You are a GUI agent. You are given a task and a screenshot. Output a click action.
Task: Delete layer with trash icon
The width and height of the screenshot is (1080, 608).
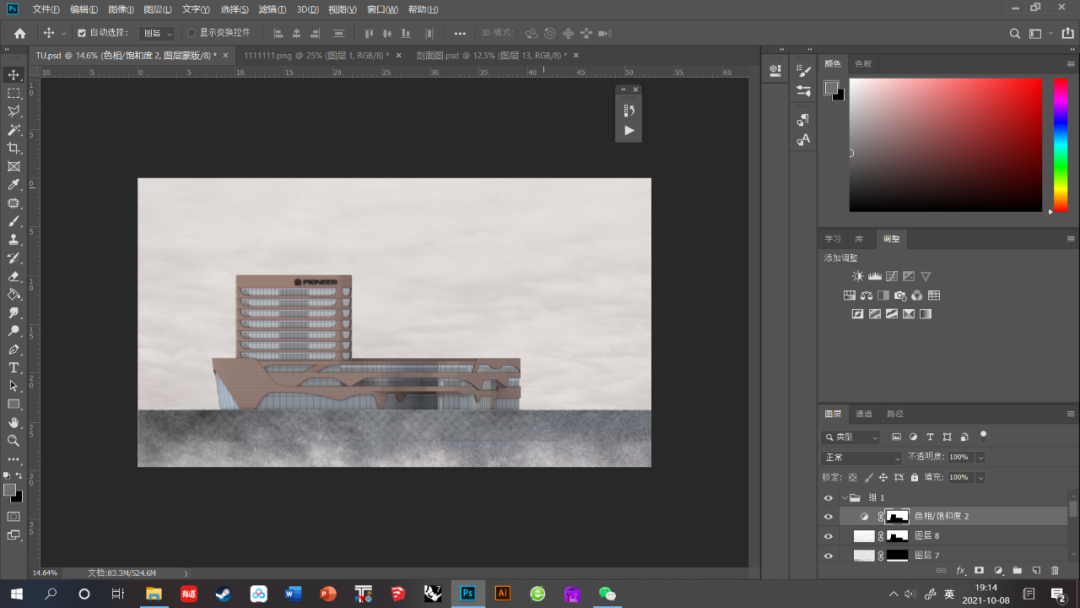coord(1055,570)
